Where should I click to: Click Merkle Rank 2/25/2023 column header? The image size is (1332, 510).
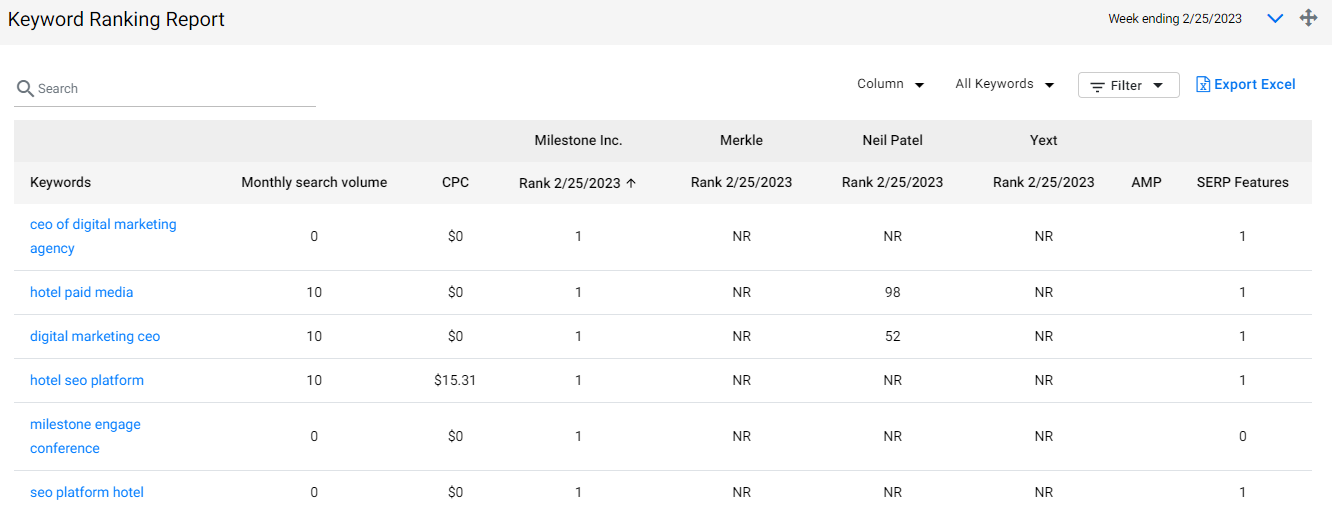741,183
